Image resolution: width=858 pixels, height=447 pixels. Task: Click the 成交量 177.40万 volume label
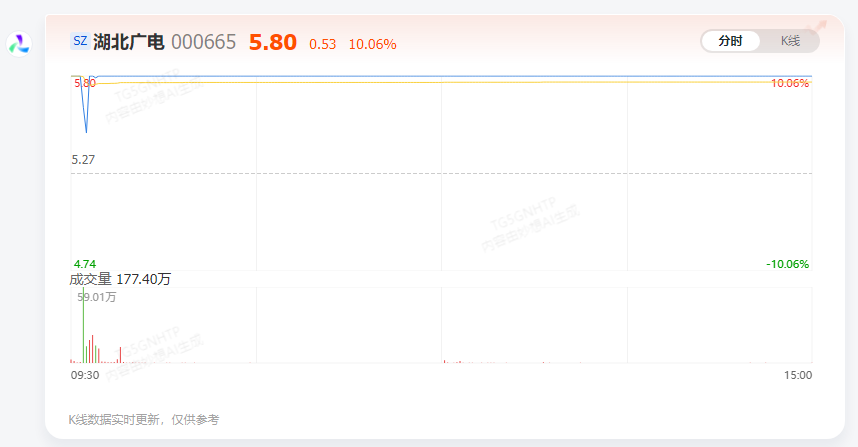point(120,279)
